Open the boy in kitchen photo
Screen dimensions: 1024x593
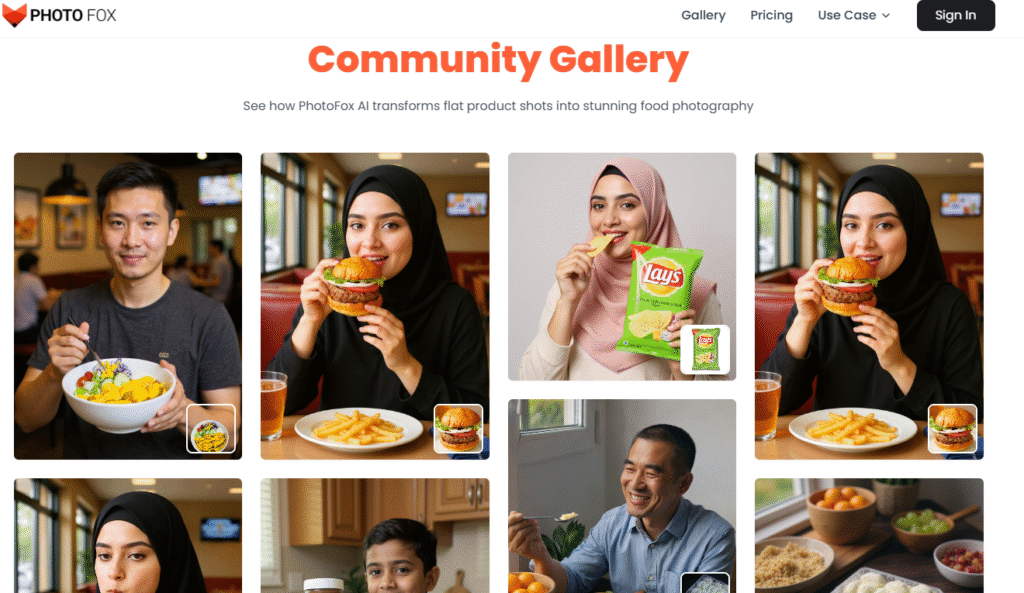375,536
